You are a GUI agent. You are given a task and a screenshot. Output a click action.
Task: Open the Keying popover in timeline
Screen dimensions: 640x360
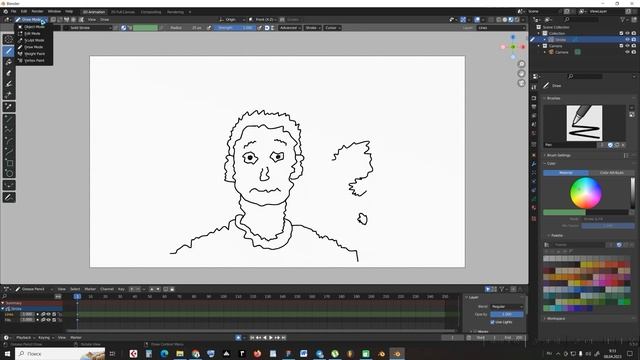click(45, 338)
